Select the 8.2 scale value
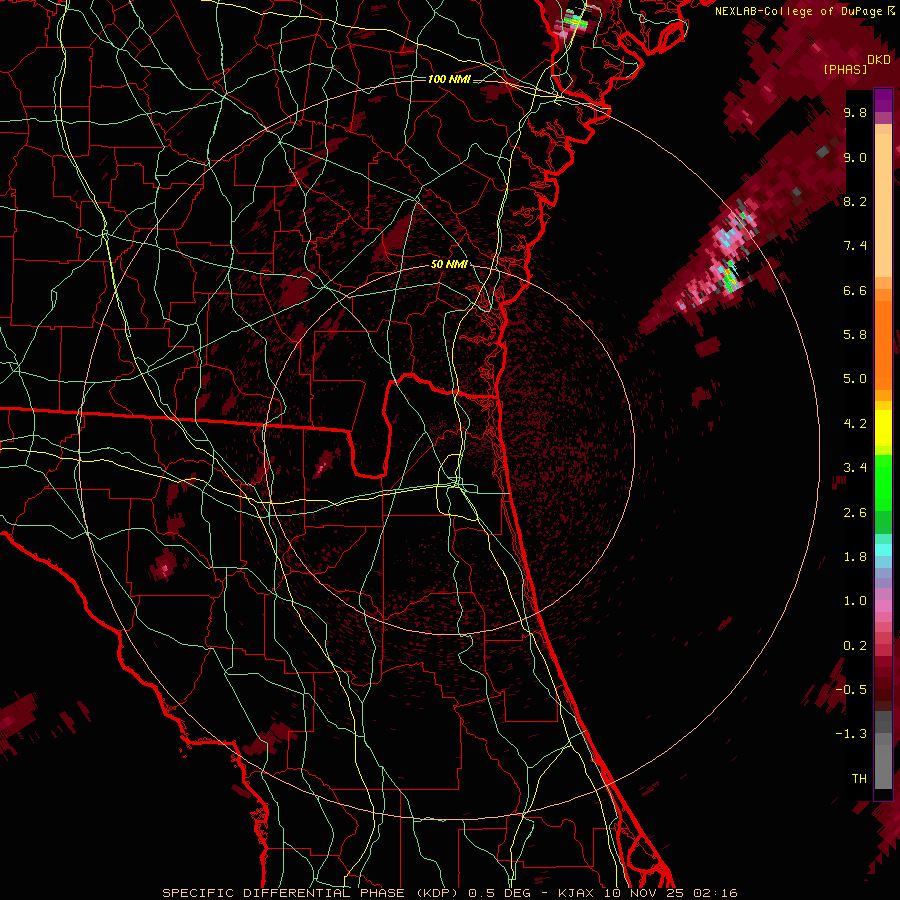Viewport: 900px width, 900px height. click(855, 201)
